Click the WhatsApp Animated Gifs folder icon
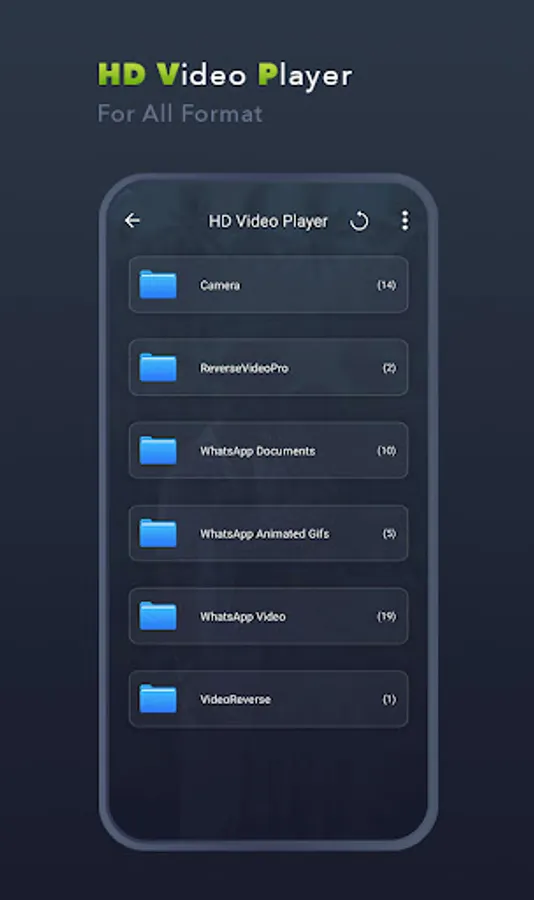The width and height of the screenshot is (534, 900). click(x=158, y=533)
